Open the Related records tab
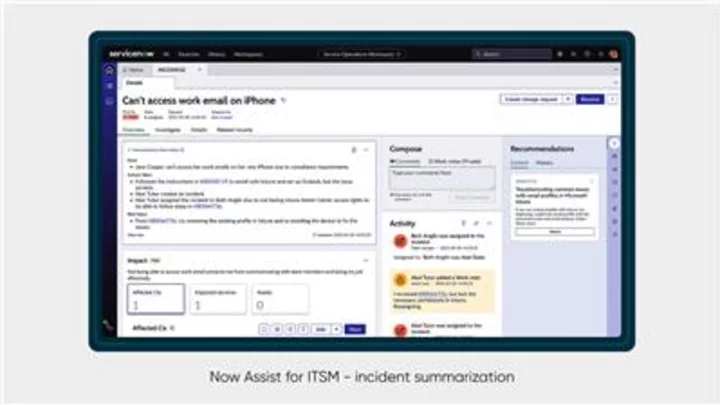 (235, 130)
